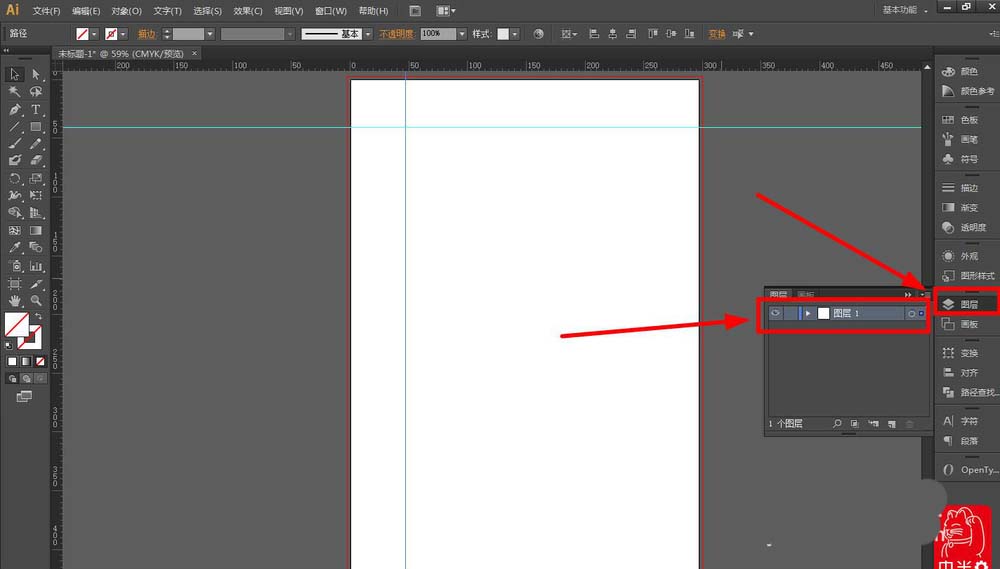Click the 不透明度 opacity link

point(396,34)
